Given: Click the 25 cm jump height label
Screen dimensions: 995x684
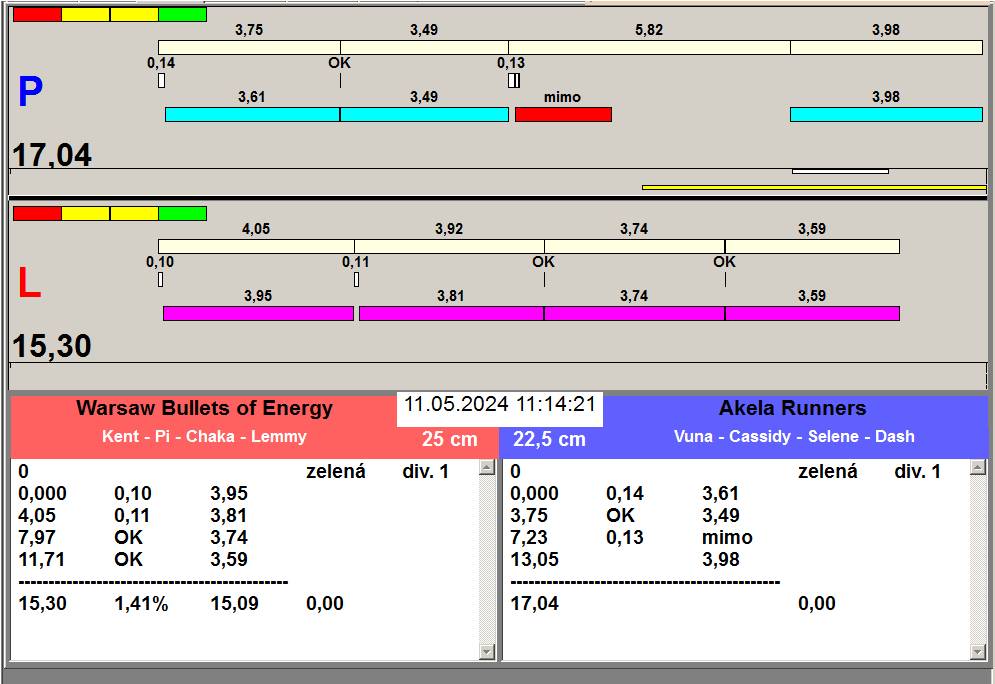Looking at the screenshot, I should [x=449, y=439].
